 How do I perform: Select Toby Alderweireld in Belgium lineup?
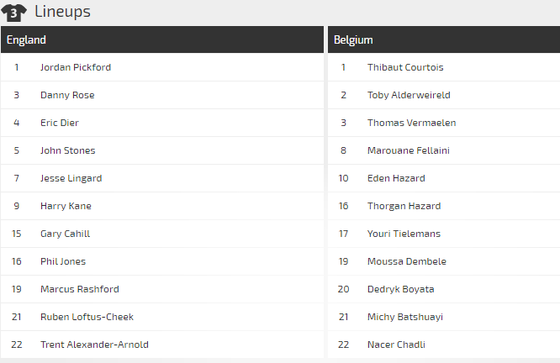point(409,95)
